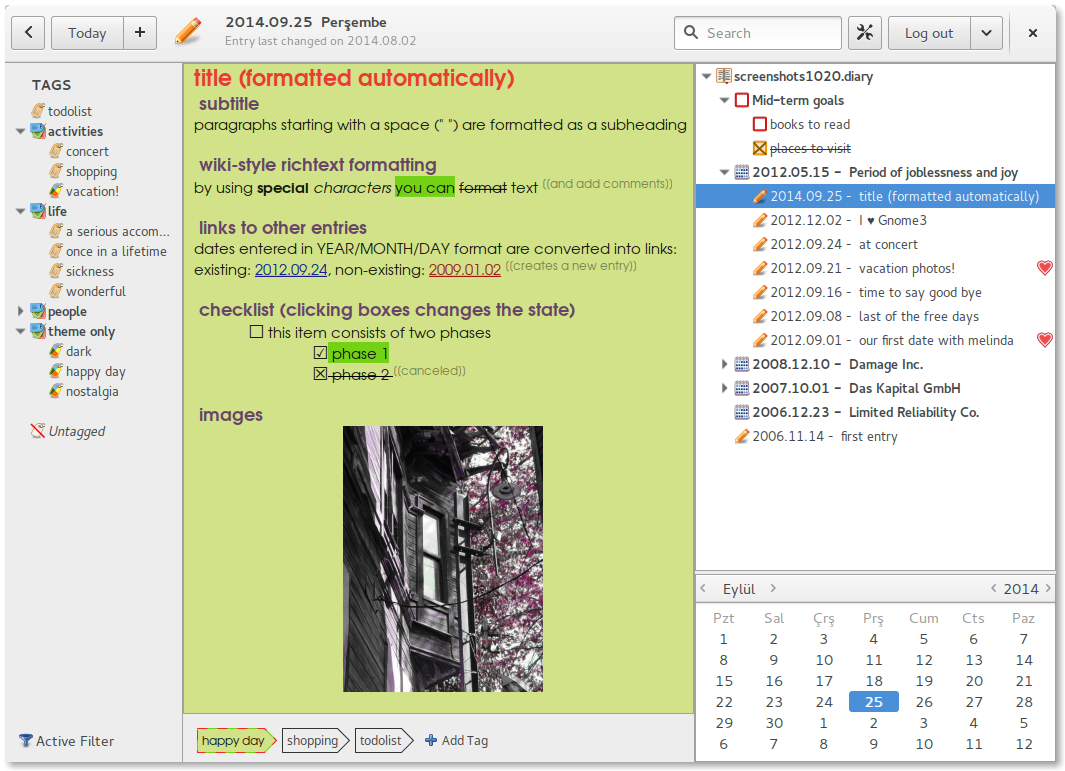
Task: Click the pencil entry icon in header
Action: coord(188,31)
